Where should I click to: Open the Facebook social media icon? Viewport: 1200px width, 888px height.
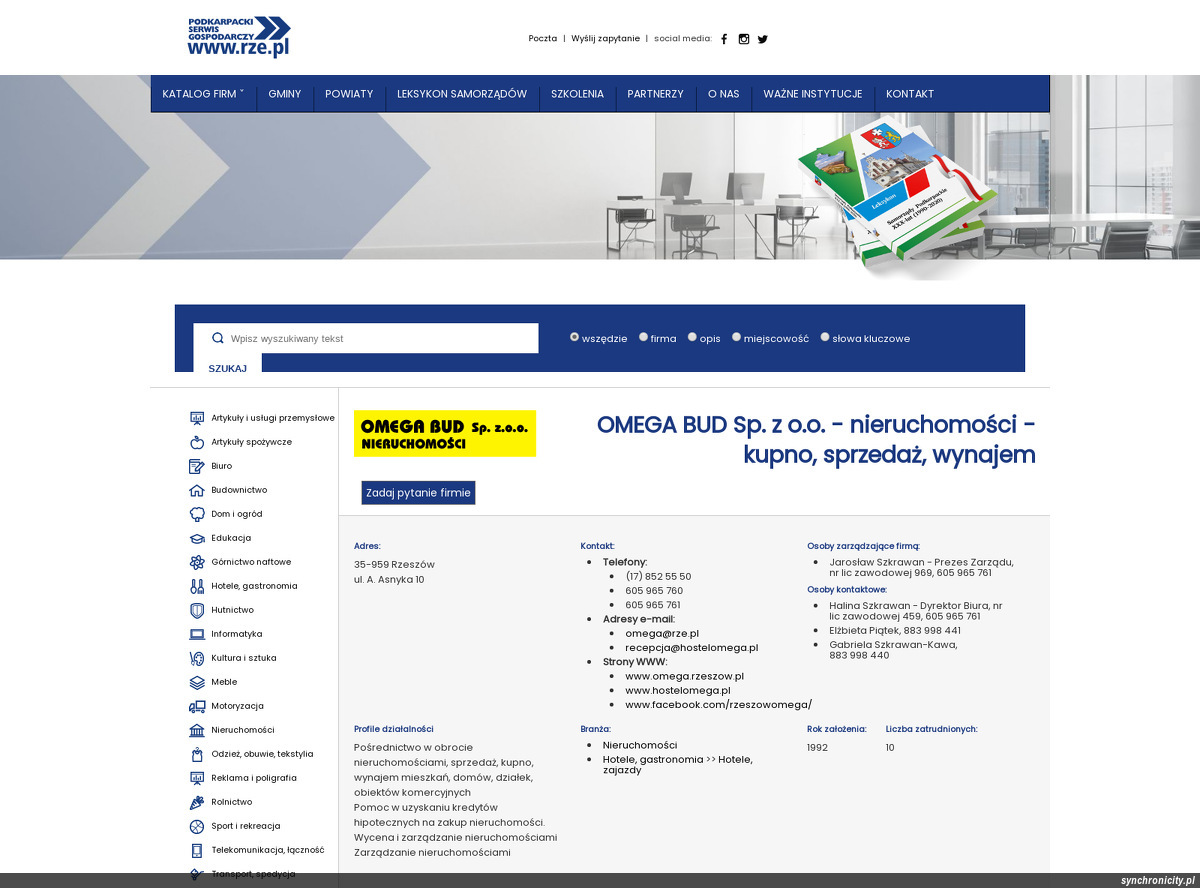(724, 39)
